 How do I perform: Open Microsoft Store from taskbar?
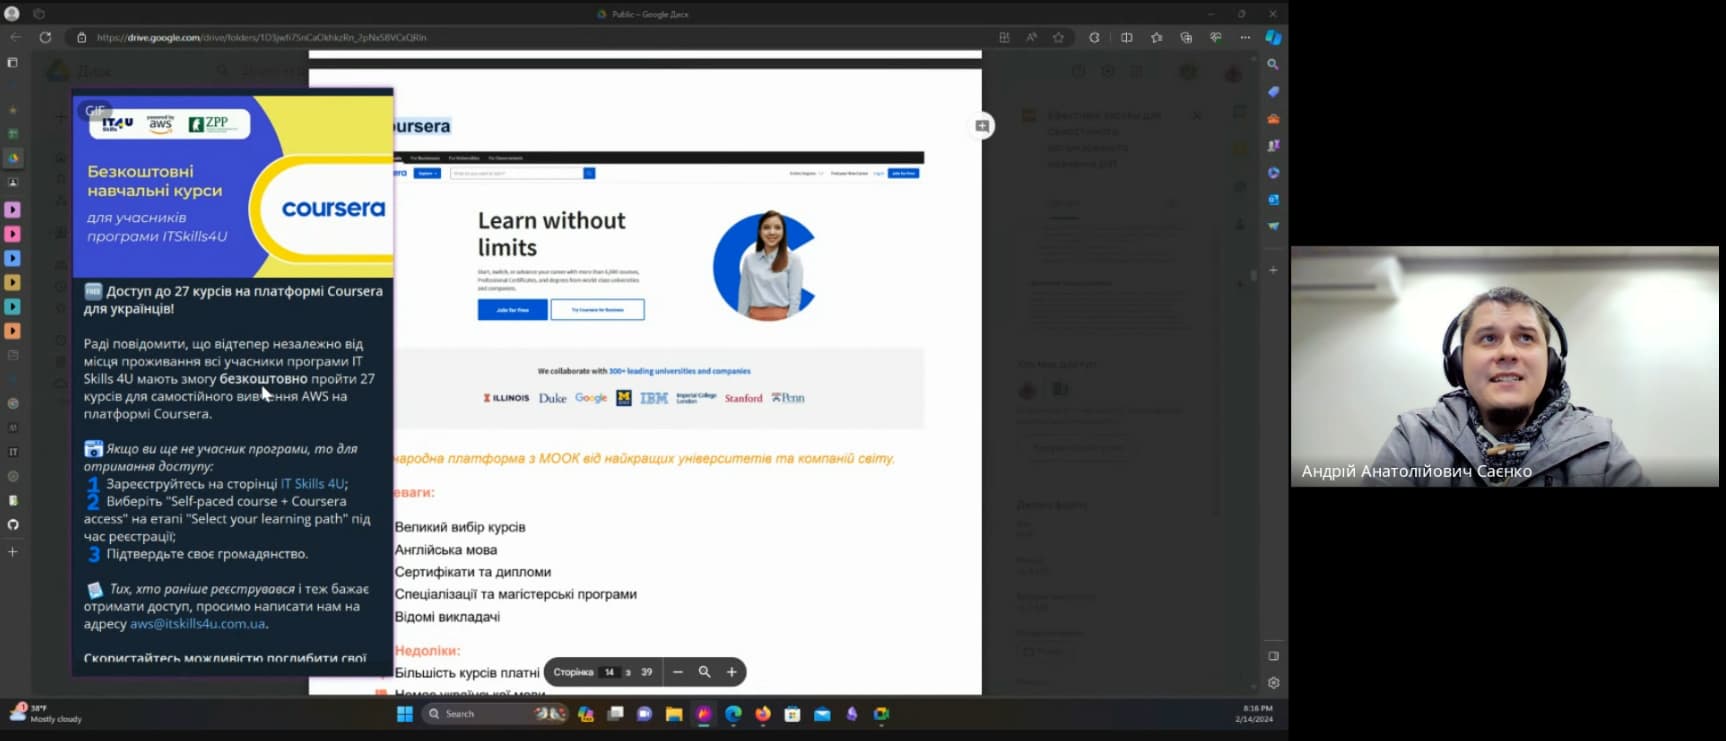click(x=792, y=714)
